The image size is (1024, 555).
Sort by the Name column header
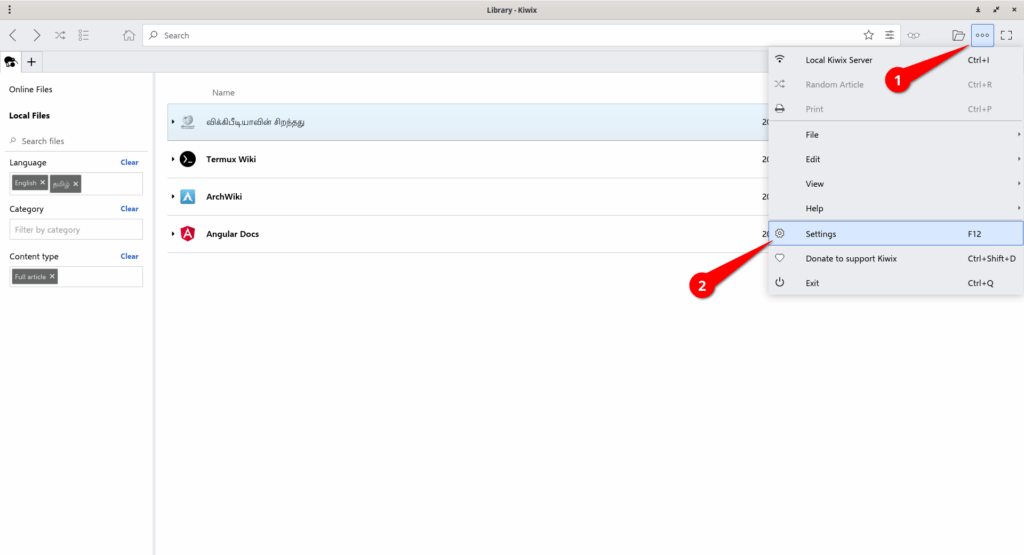pos(223,93)
